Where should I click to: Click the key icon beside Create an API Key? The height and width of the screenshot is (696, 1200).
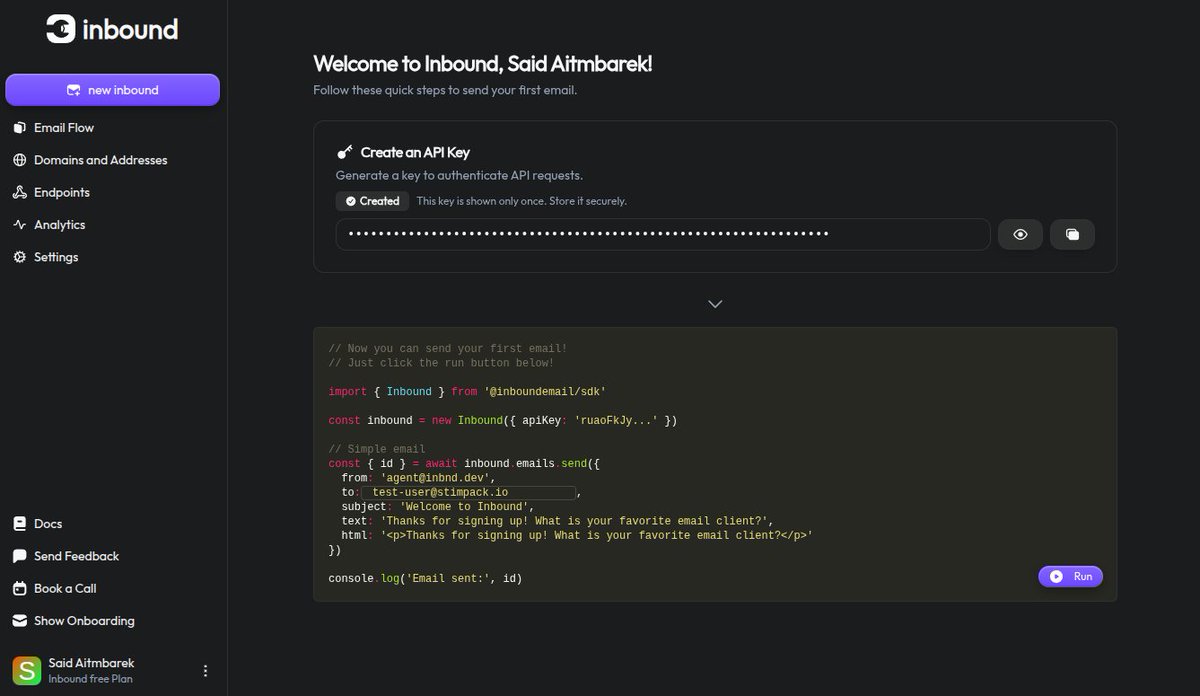pos(345,153)
